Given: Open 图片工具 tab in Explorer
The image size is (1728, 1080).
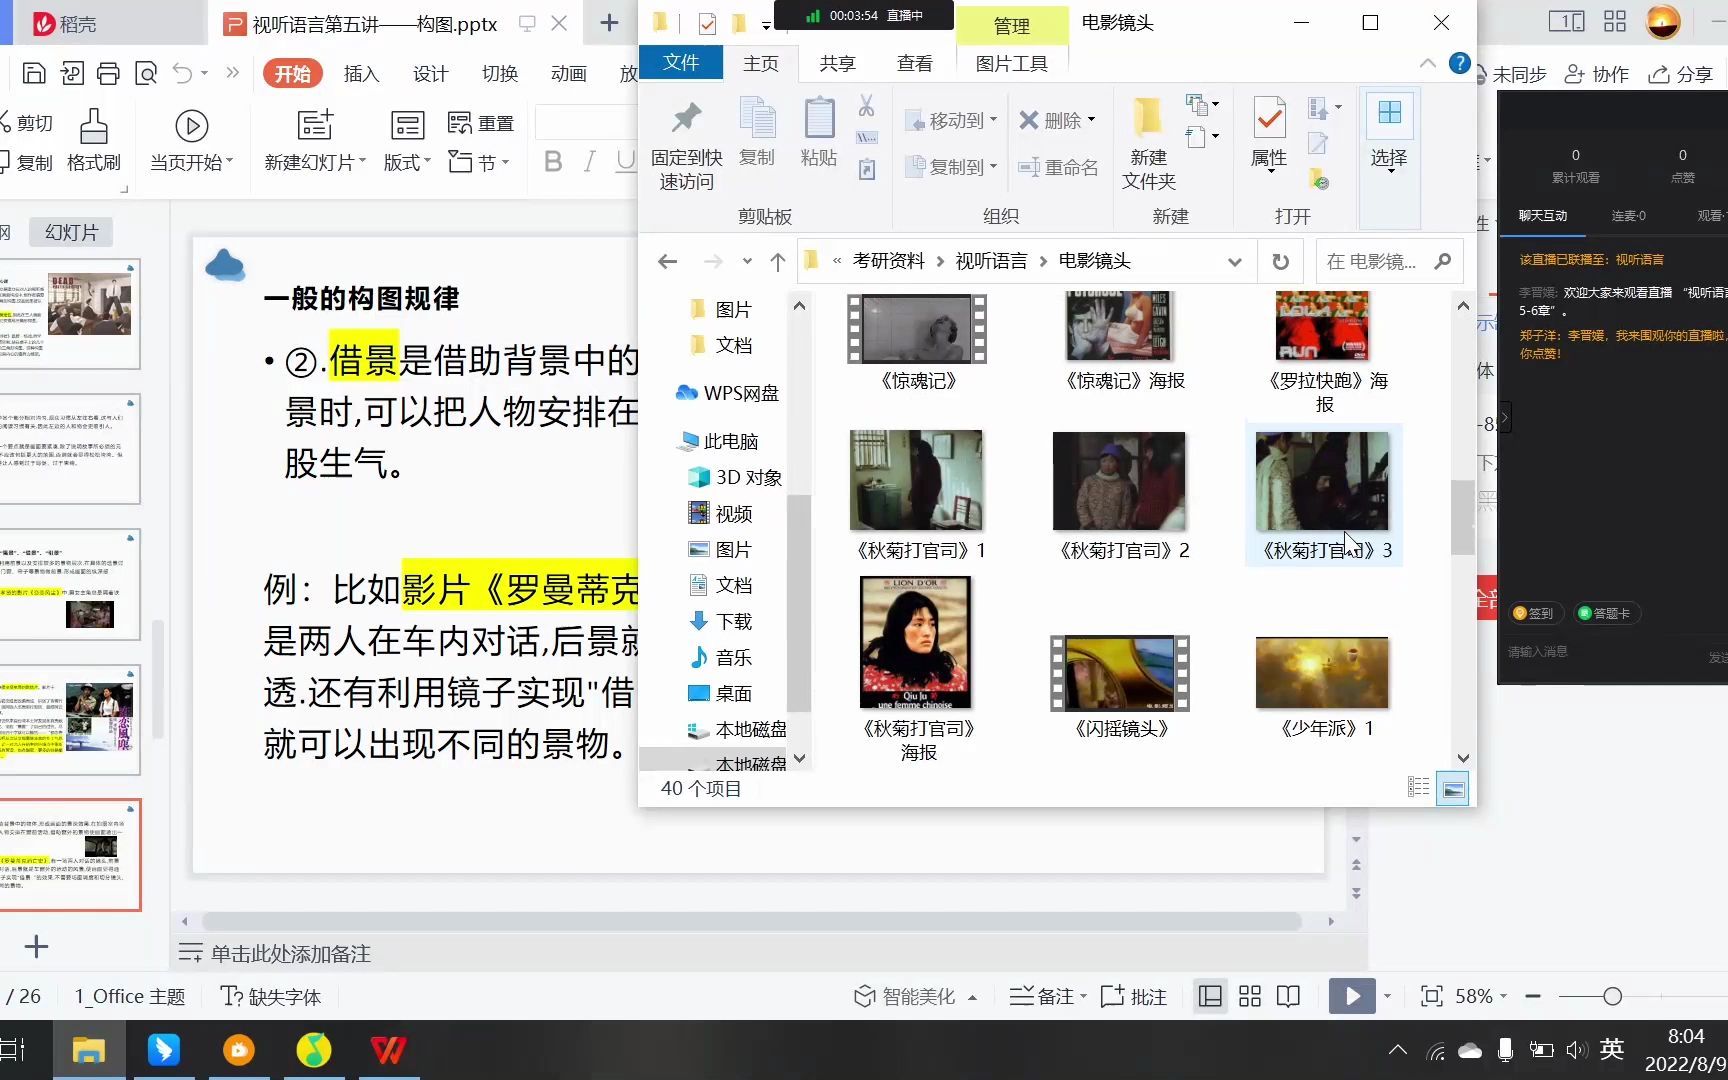Looking at the screenshot, I should 1011,63.
